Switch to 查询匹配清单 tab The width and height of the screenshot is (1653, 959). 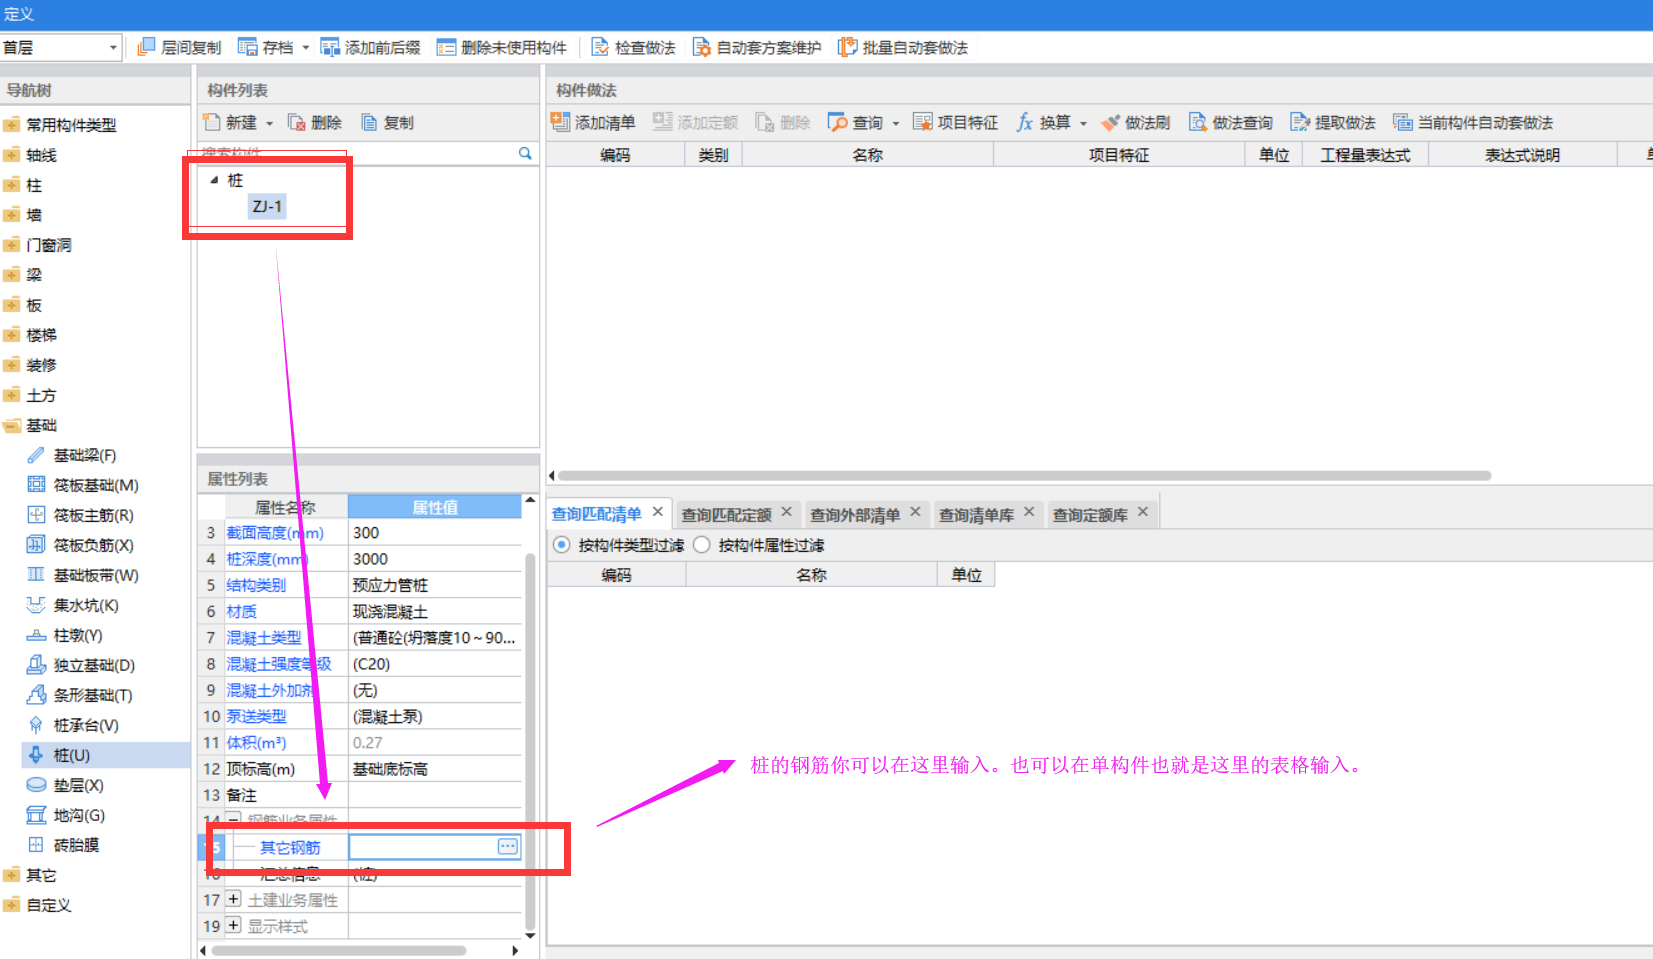596,514
